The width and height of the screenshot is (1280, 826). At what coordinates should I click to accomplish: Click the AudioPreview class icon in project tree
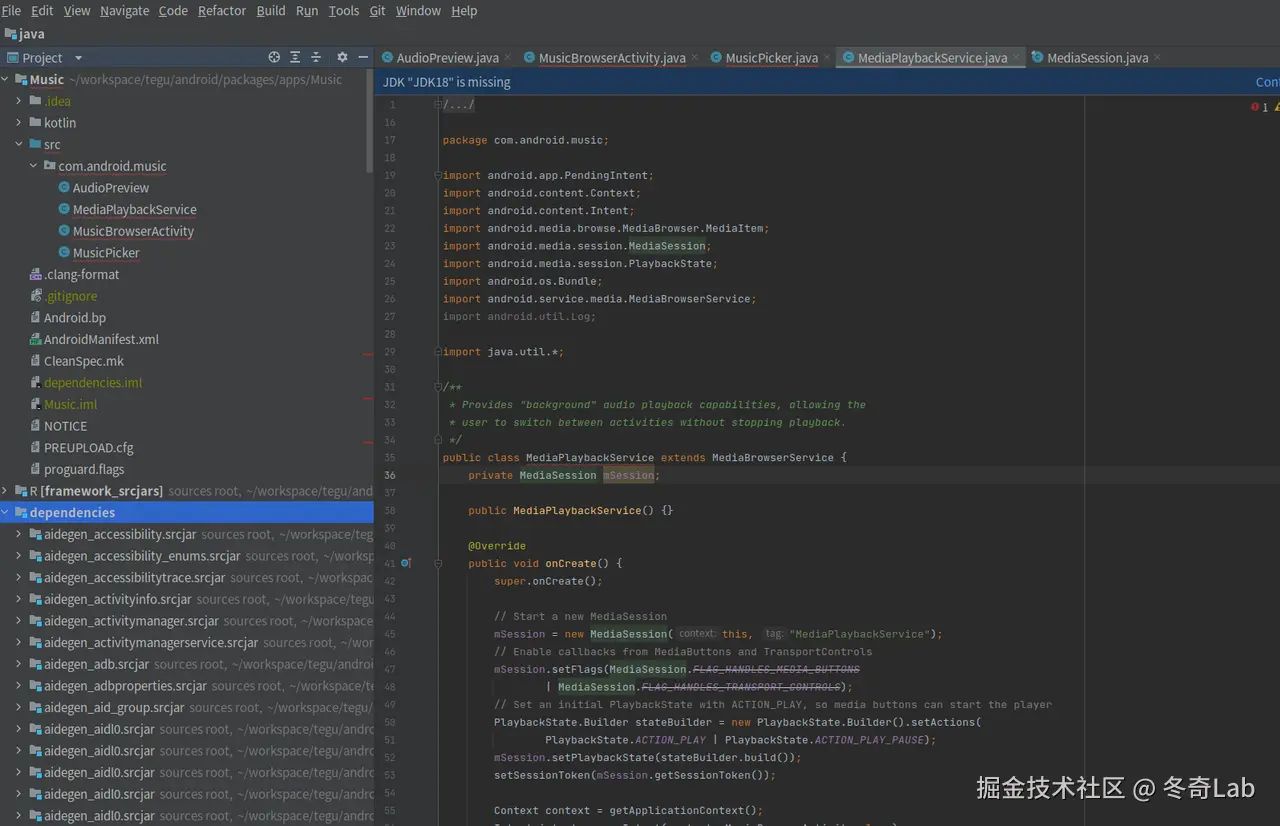click(65, 187)
